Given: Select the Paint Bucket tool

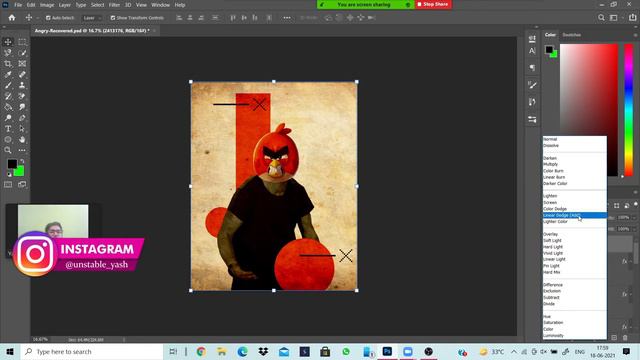Looking at the screenshot, I should point(8,107).
